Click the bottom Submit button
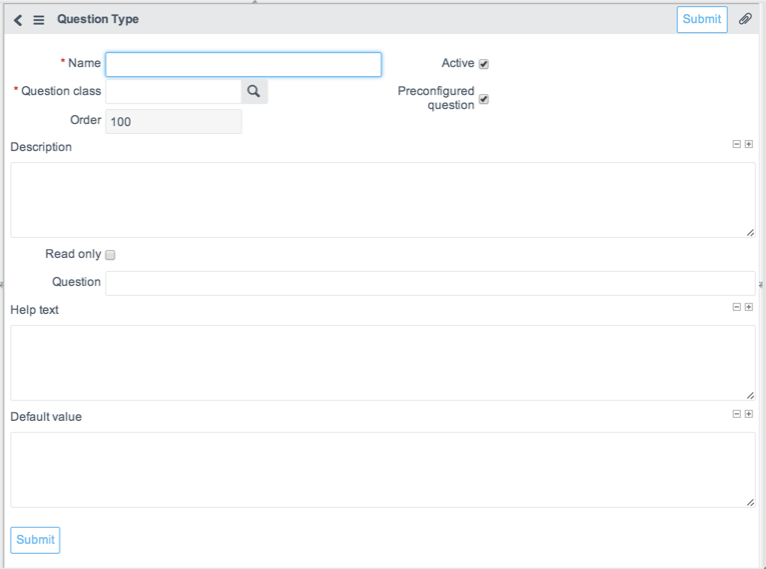Screen dimensions: 766x569 pos(35,540)
